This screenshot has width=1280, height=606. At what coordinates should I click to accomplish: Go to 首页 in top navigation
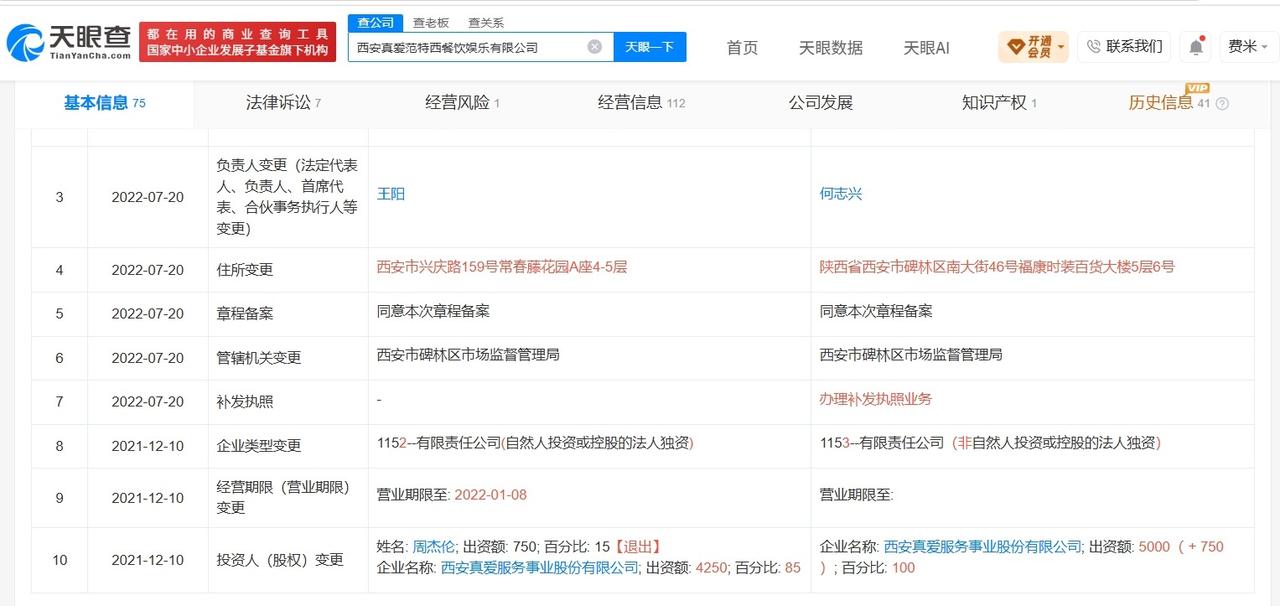point(742,48)
